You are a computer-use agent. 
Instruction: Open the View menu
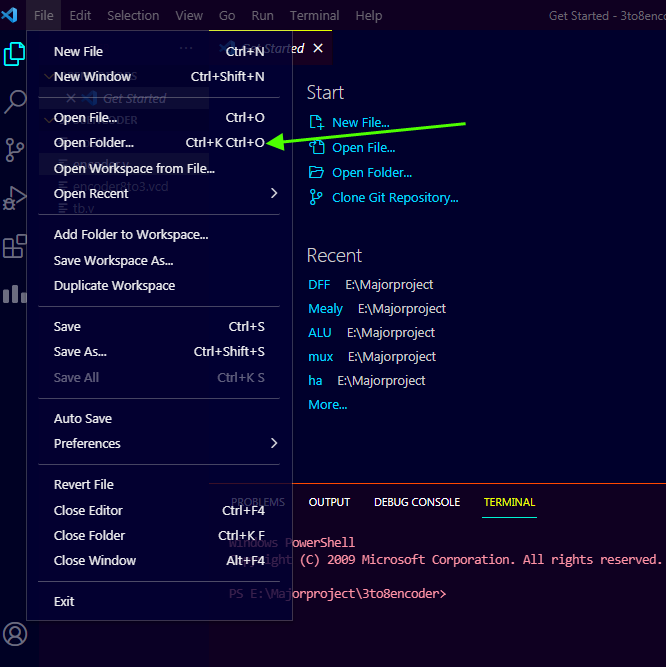189,15
